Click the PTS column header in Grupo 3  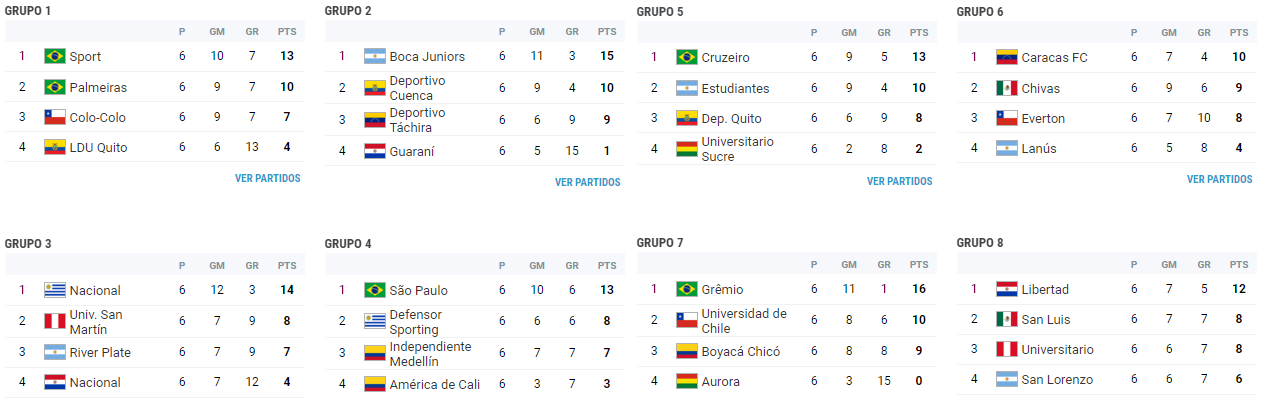(287, 265)
